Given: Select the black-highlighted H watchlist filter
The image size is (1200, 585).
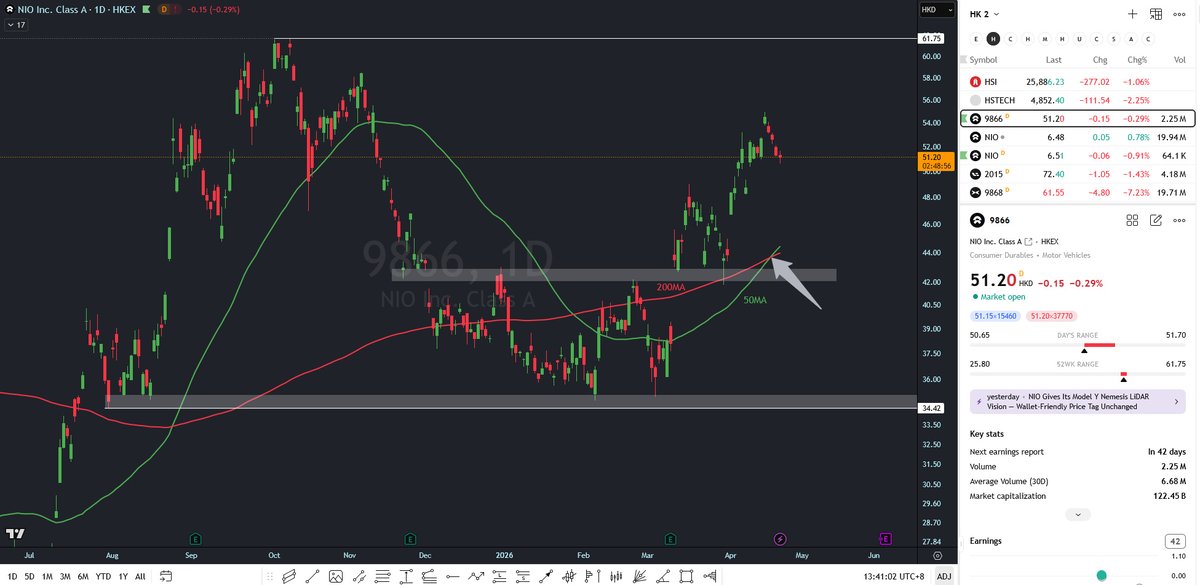Looking at the screenshot, I should pyautogui.click(x=993, y=39).
